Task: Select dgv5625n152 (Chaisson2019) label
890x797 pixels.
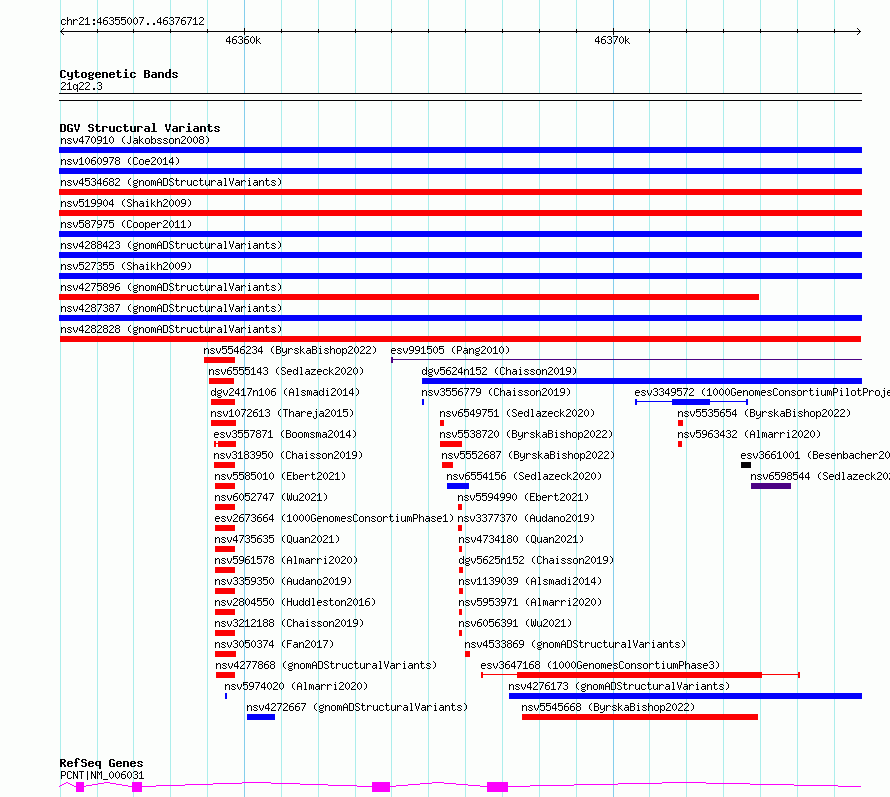Action: click(536, 560)
